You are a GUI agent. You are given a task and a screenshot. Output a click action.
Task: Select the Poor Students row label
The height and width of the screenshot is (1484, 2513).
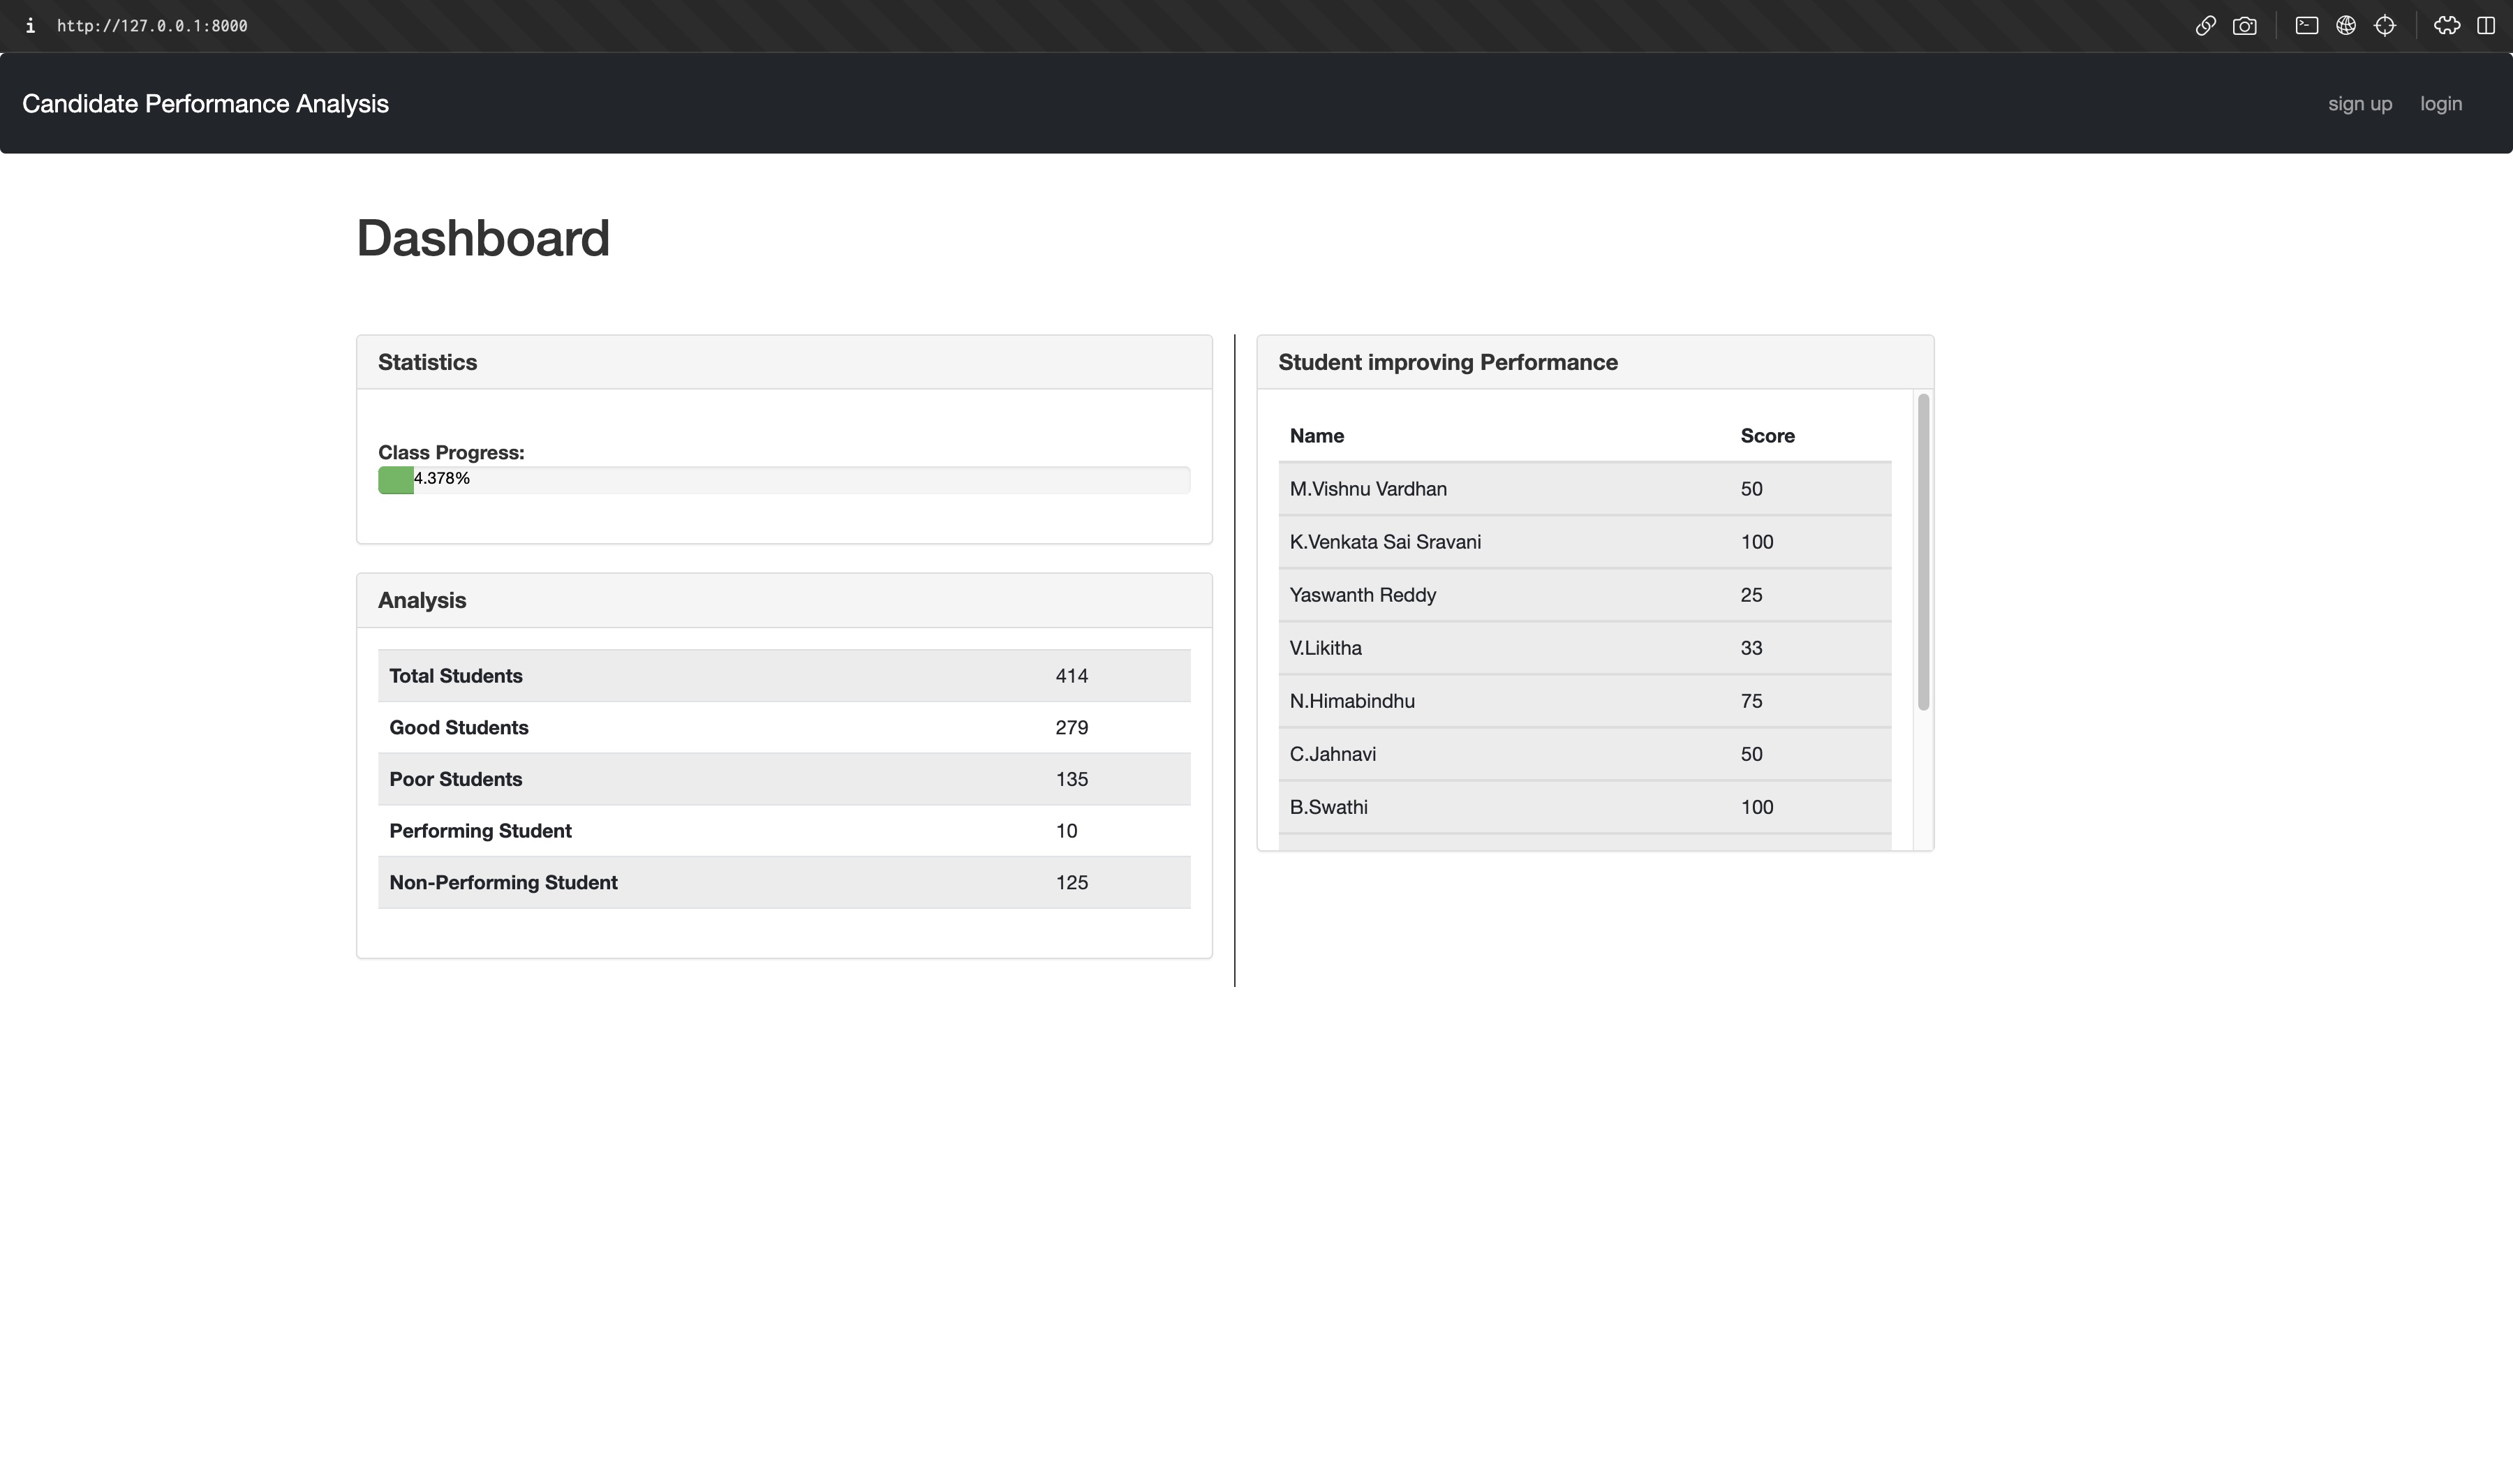(456, 779)
